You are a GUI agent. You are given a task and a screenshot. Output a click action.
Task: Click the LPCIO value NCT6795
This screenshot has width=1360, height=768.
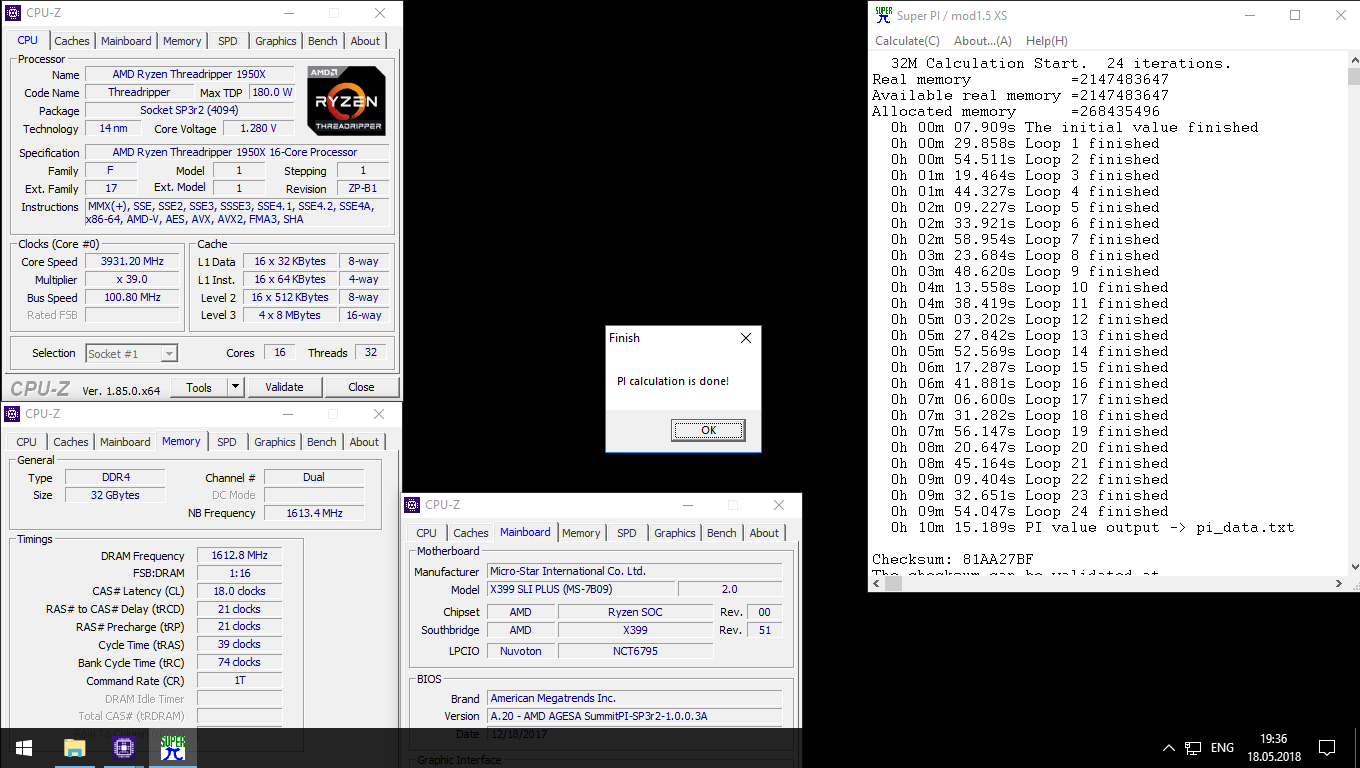(636, 651)
